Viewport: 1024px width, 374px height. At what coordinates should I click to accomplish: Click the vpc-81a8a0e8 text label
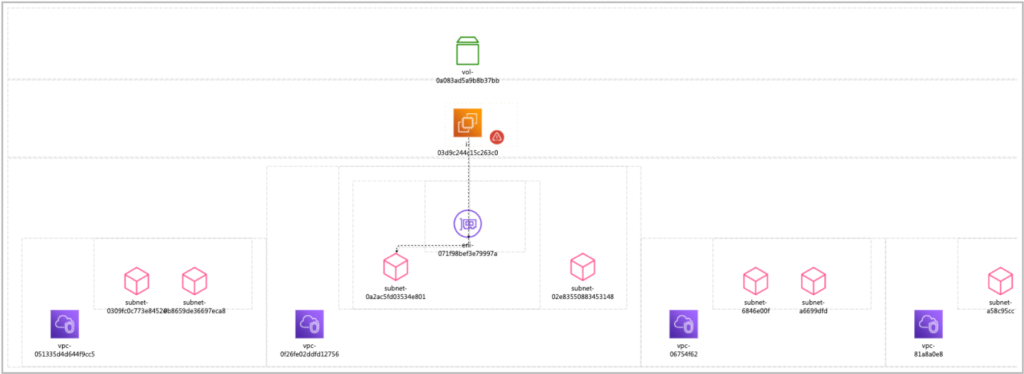tap(928, 350)
